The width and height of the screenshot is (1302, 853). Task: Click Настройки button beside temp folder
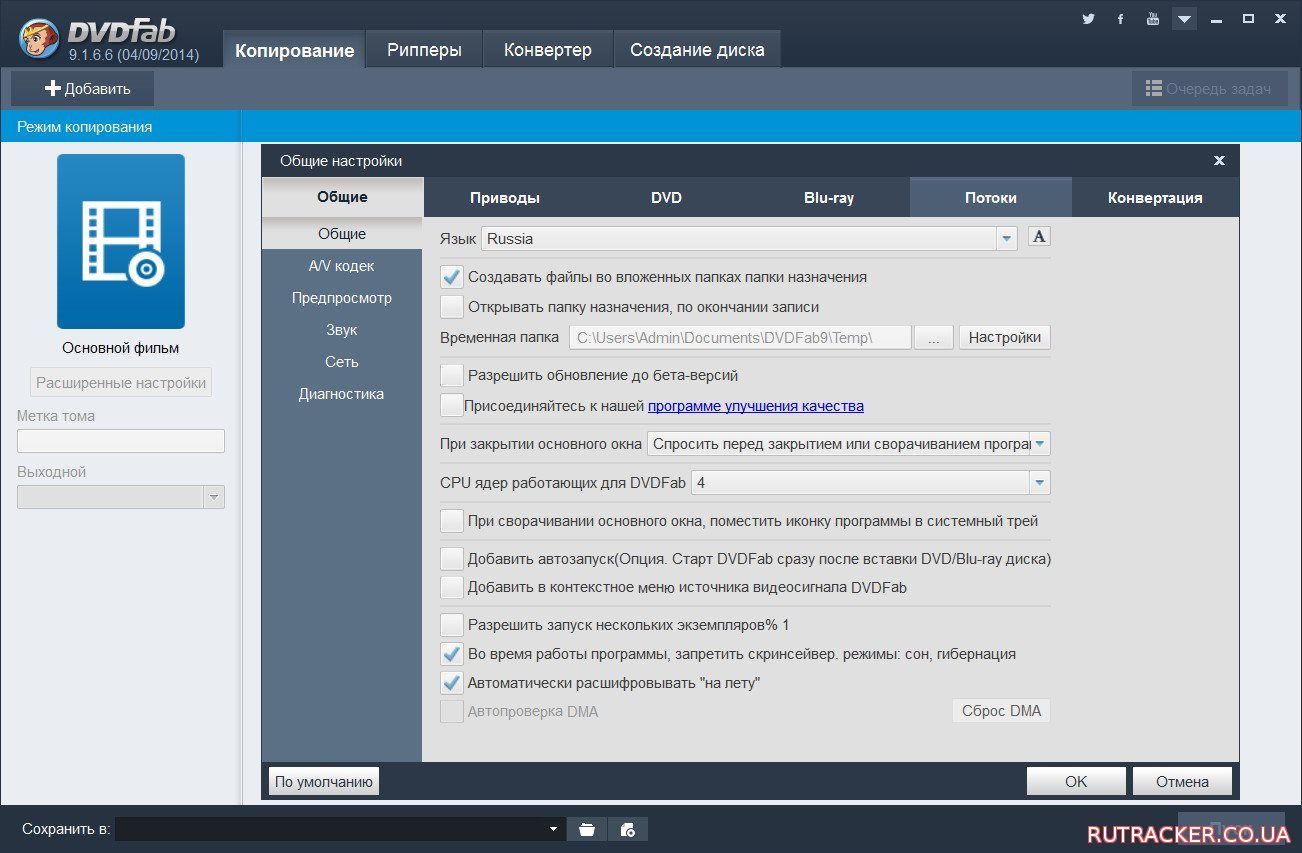tap(1005, 337)
